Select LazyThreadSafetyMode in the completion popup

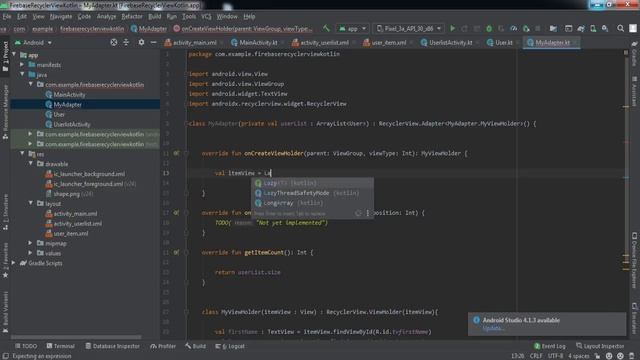(312, 193)
